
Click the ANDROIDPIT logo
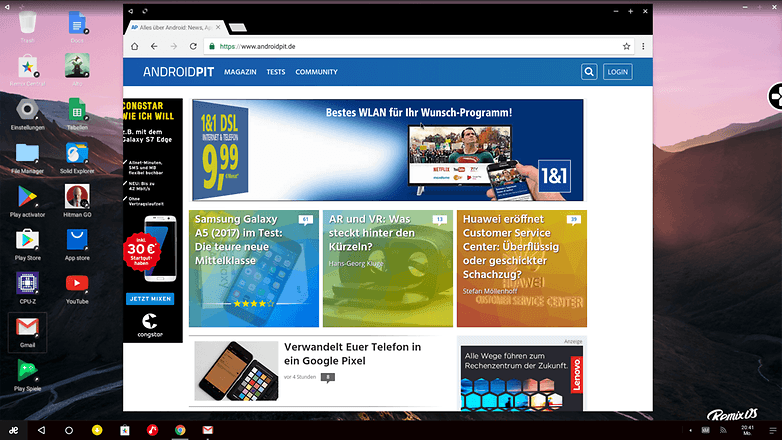pos(179,72)
